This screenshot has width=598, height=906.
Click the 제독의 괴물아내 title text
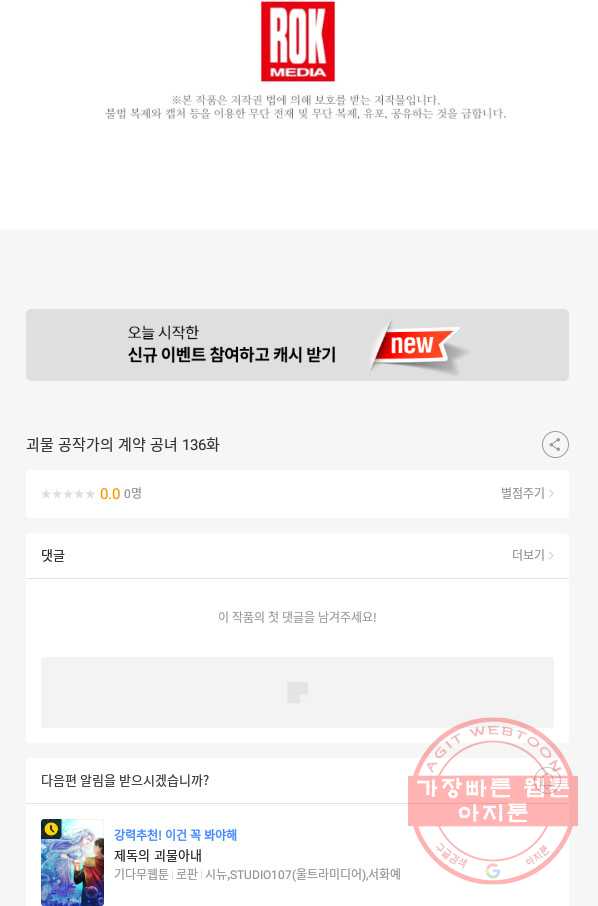[158, 855]
